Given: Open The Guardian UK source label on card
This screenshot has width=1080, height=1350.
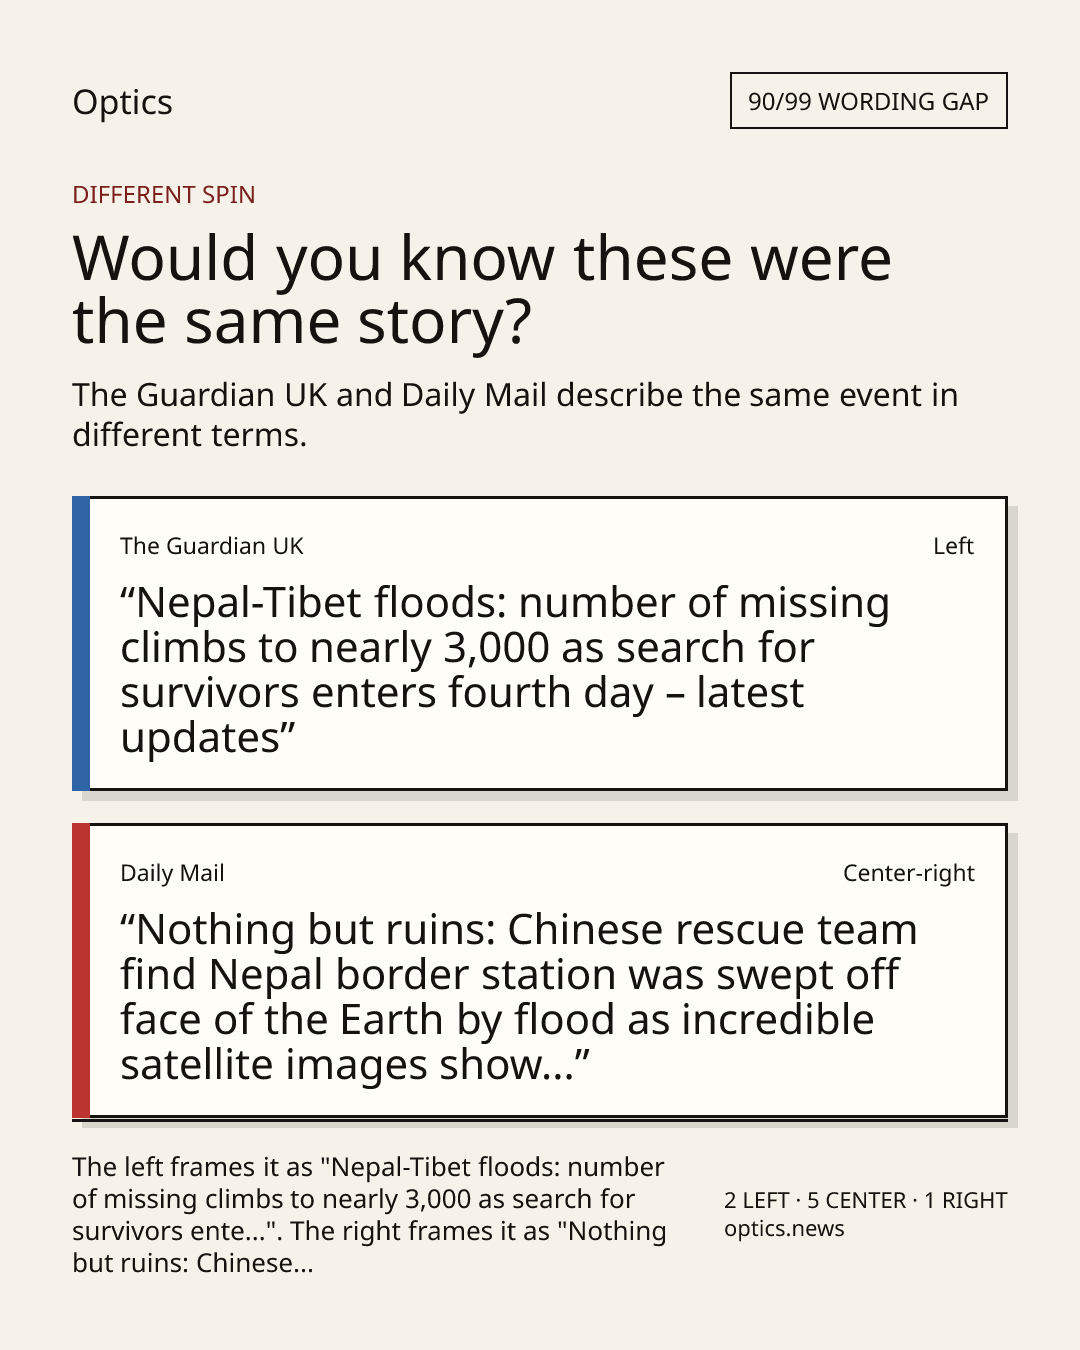Looking at the screenshot, I should pos(212,546).
